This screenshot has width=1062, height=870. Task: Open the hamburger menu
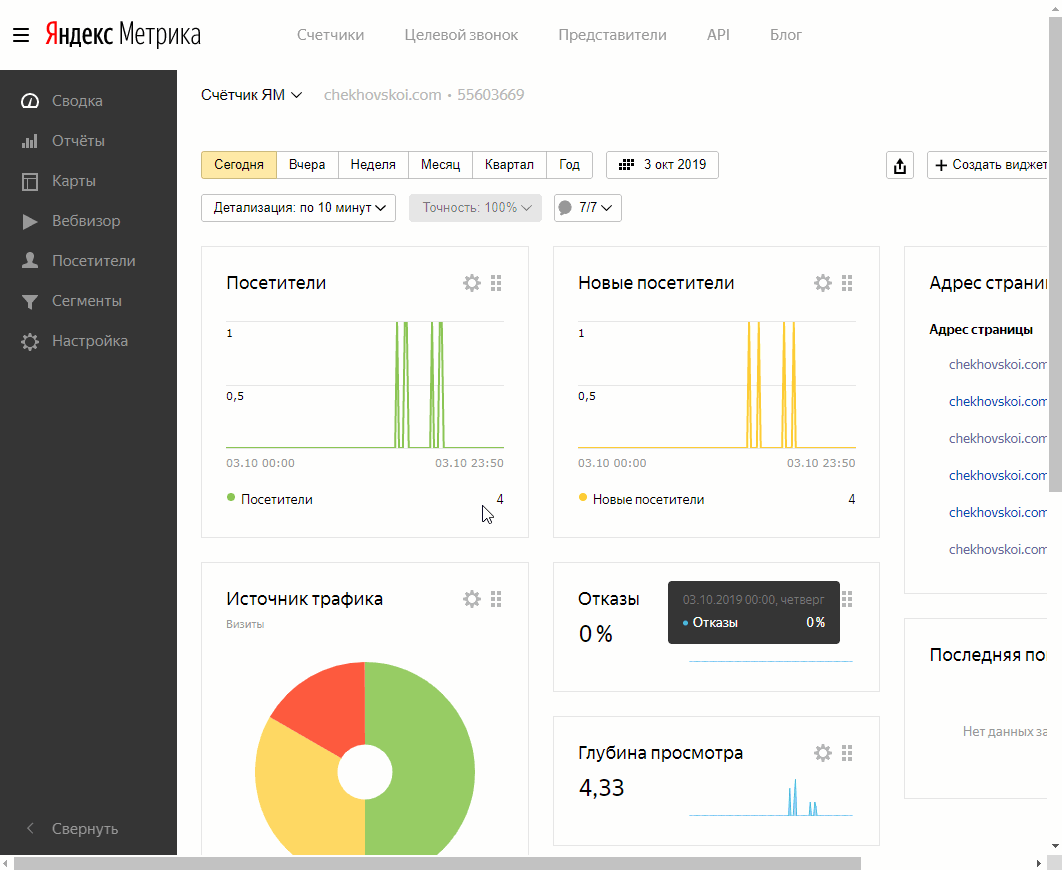(x=21, y=35)
